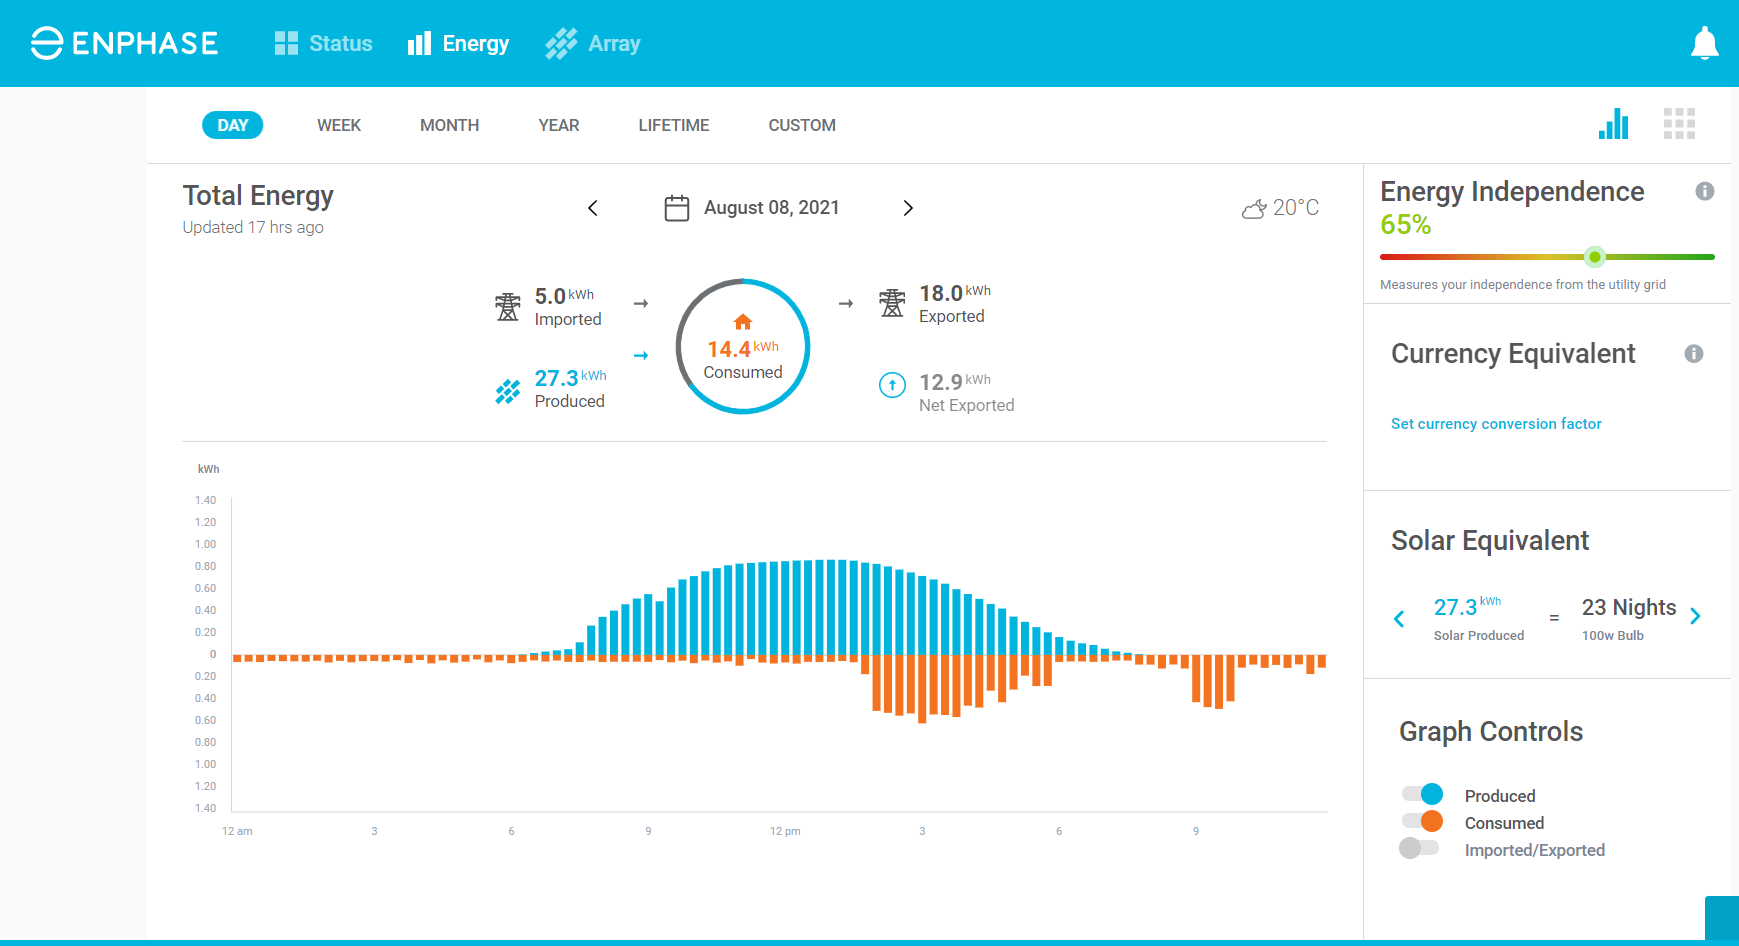This screenshot has width=1739, height=946.
Task: Open the notifications bell
Action: pyautogui.click(x=1704, y=44)
